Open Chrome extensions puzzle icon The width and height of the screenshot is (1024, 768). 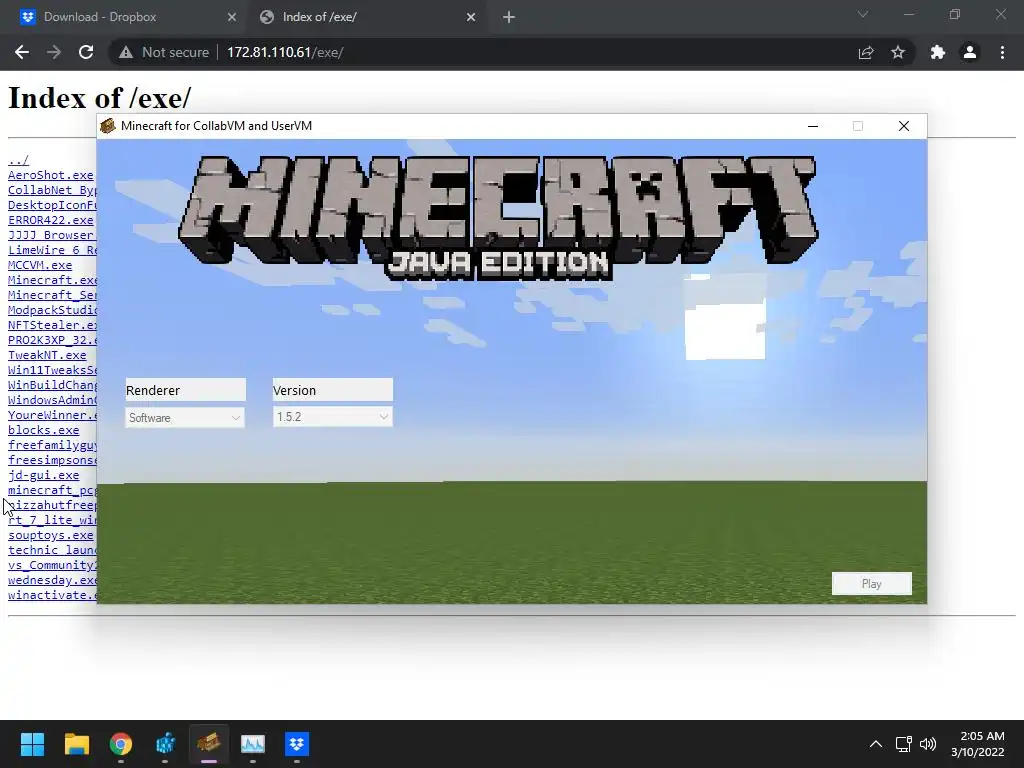click(938, 52)
